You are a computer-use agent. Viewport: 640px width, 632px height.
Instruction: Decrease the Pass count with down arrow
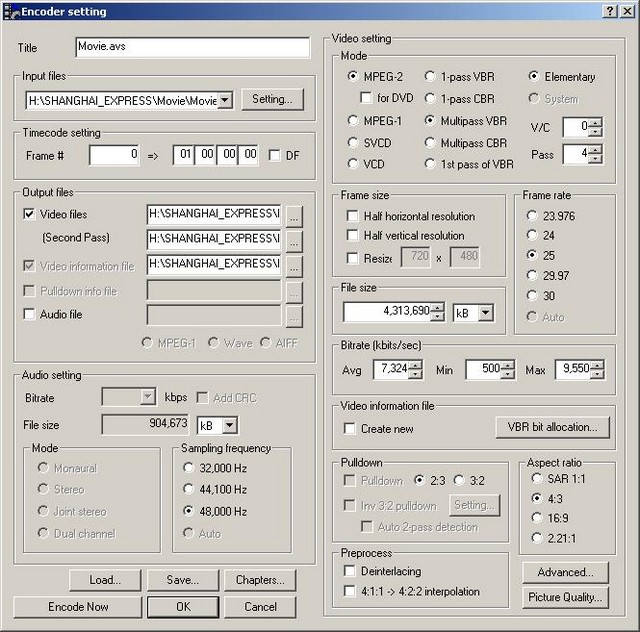pos(596,159)
